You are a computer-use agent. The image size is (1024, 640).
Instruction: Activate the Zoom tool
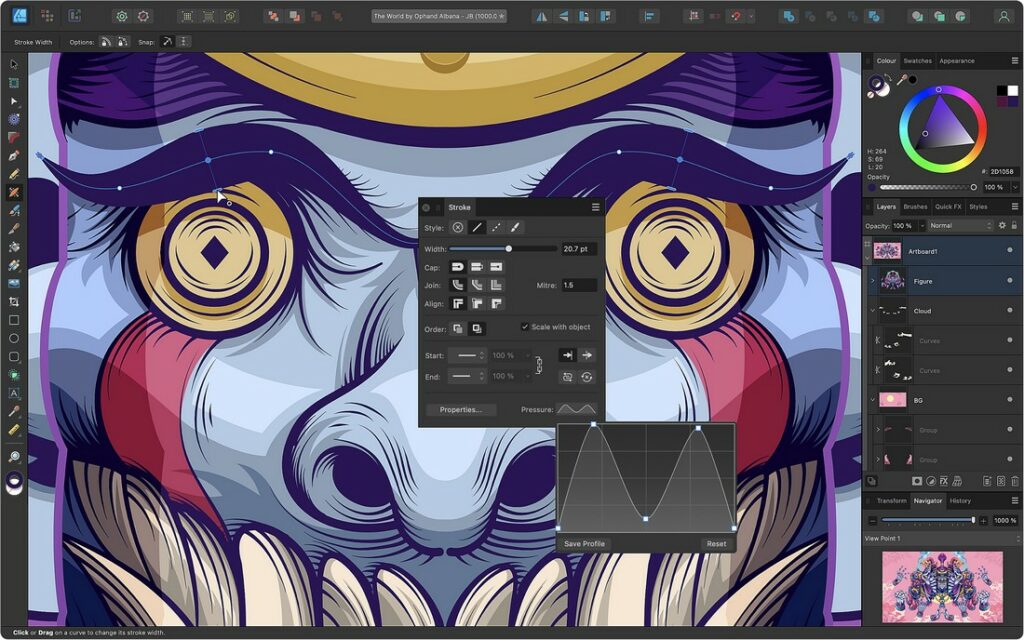point(14,455)
